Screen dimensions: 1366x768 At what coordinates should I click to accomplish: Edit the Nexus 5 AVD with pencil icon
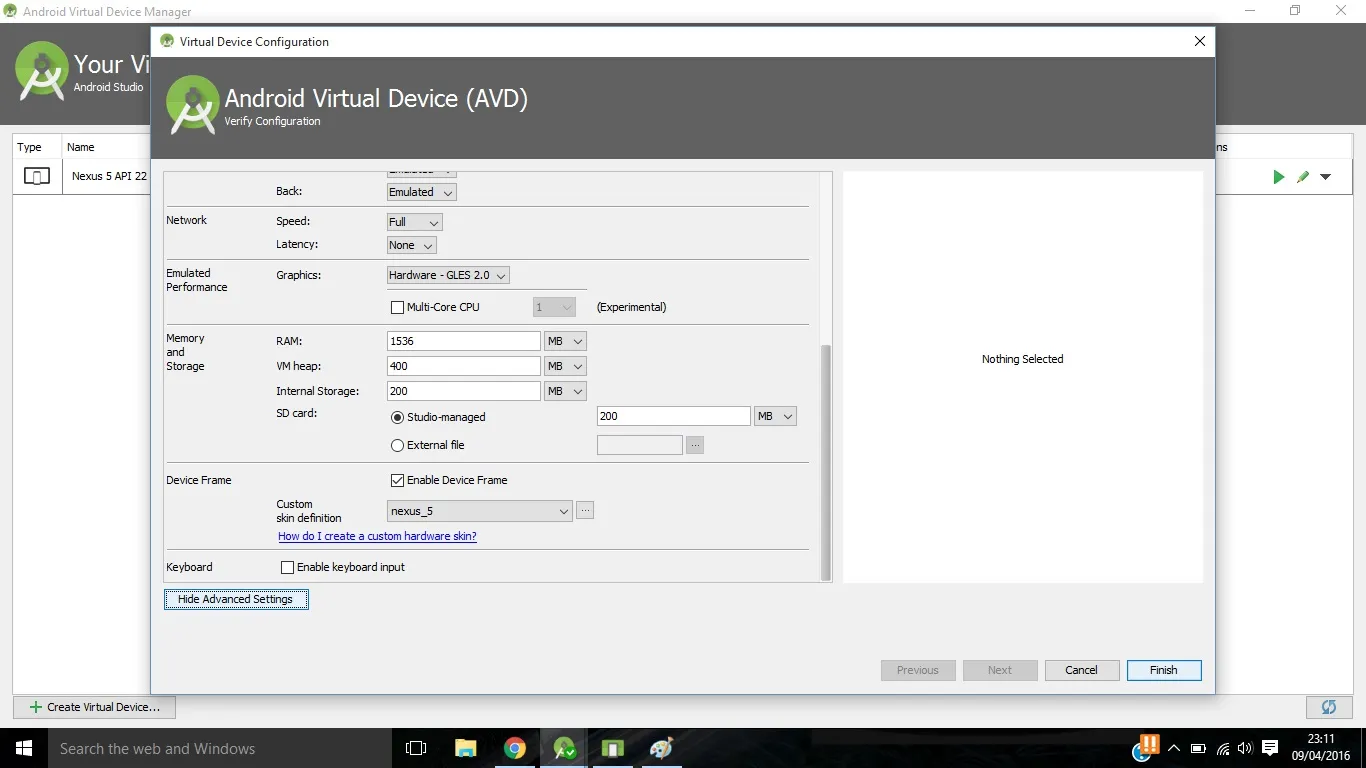(x=1302, y=177)
